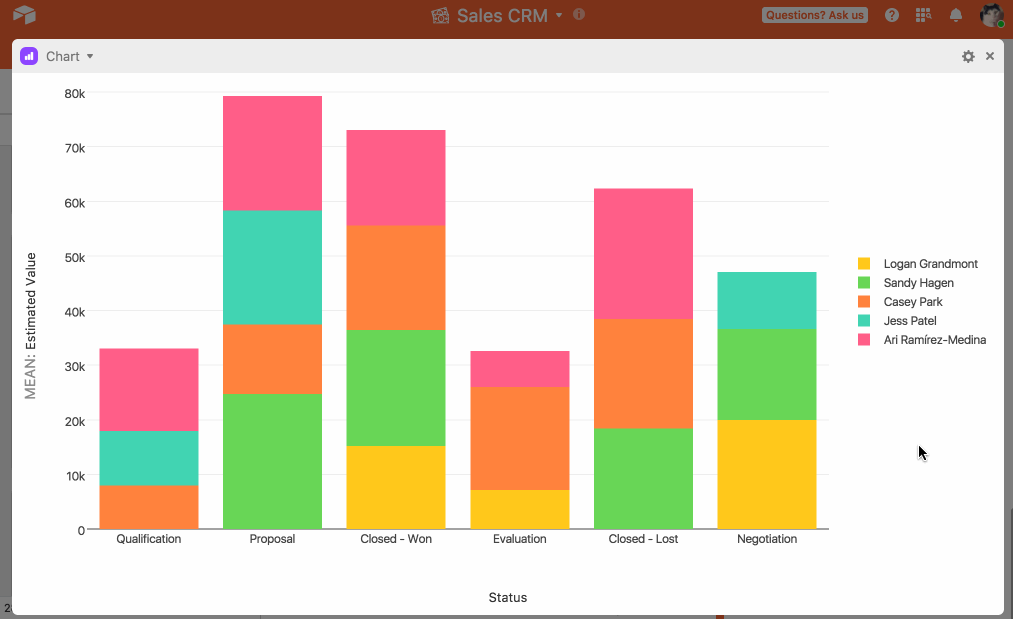The height and width of the screenshot is (619, 1013).
Task: Close the Chart panel
Action: (990, 56)
